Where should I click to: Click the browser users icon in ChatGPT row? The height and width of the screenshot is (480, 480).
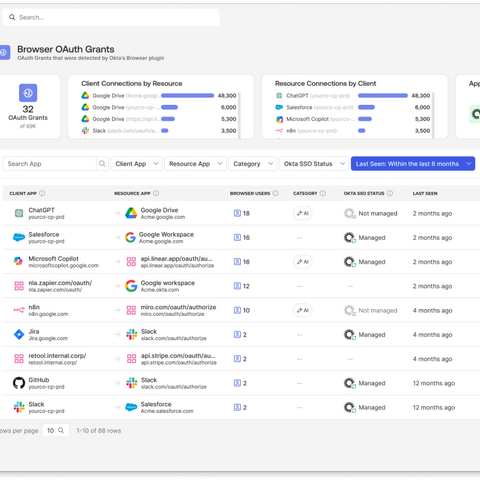[x=237, y=213]
